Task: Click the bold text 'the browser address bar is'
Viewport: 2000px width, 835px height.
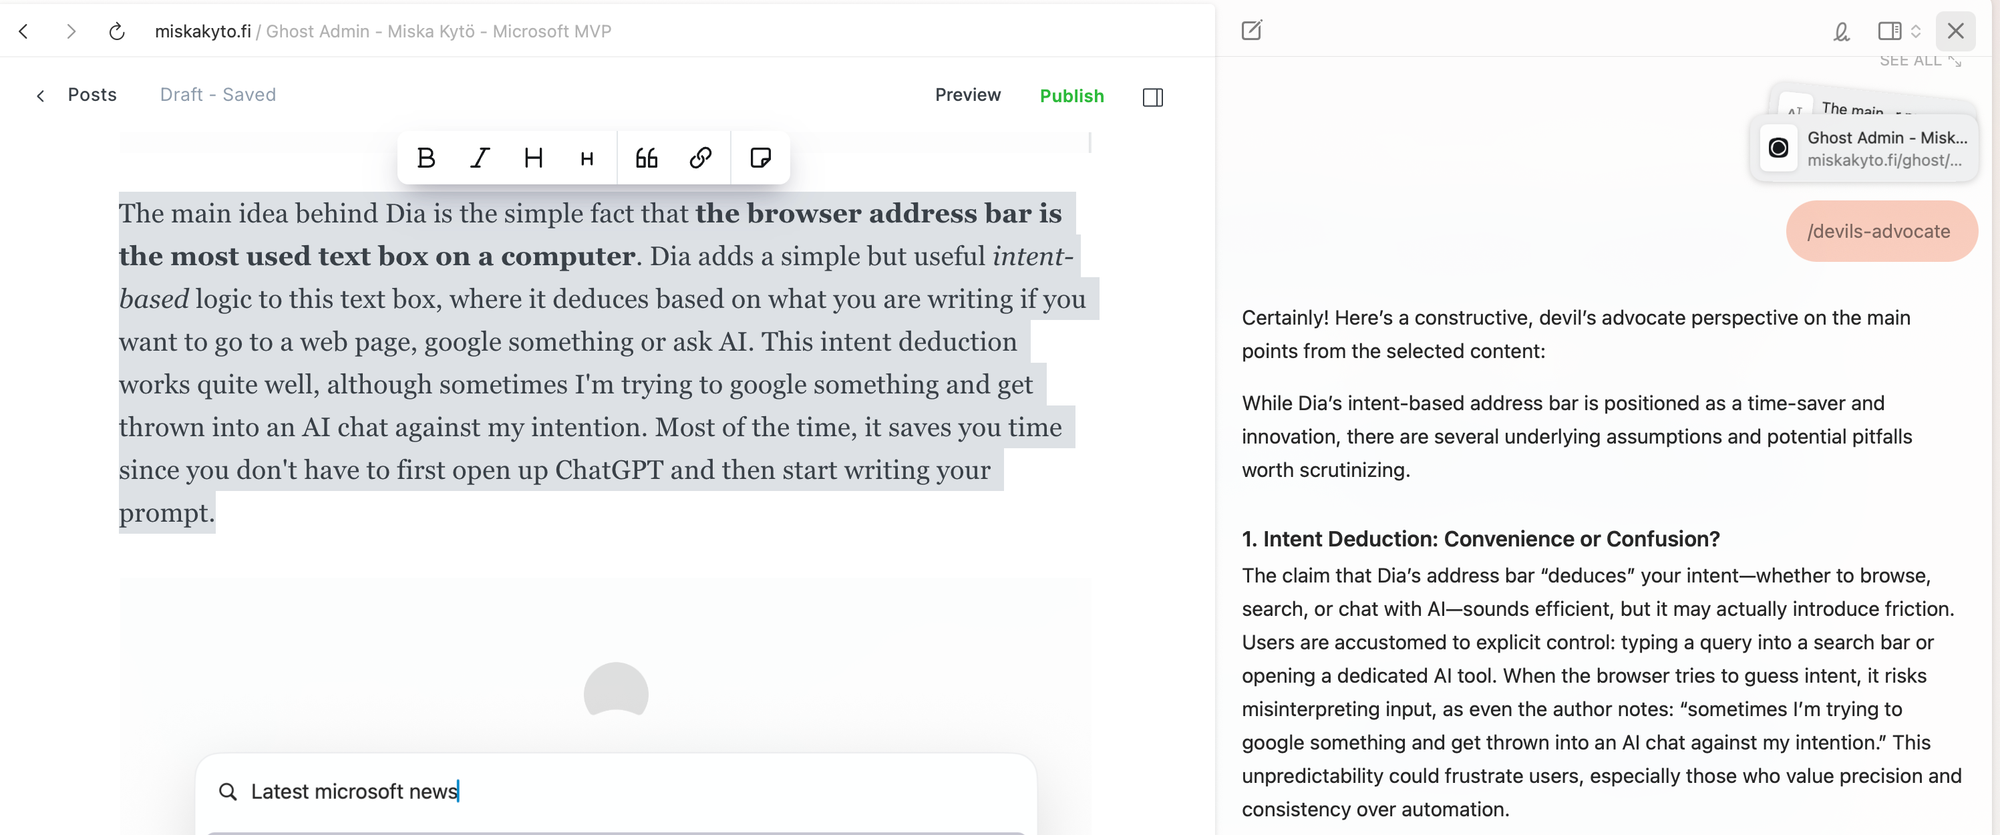Action: coord(878,213)
